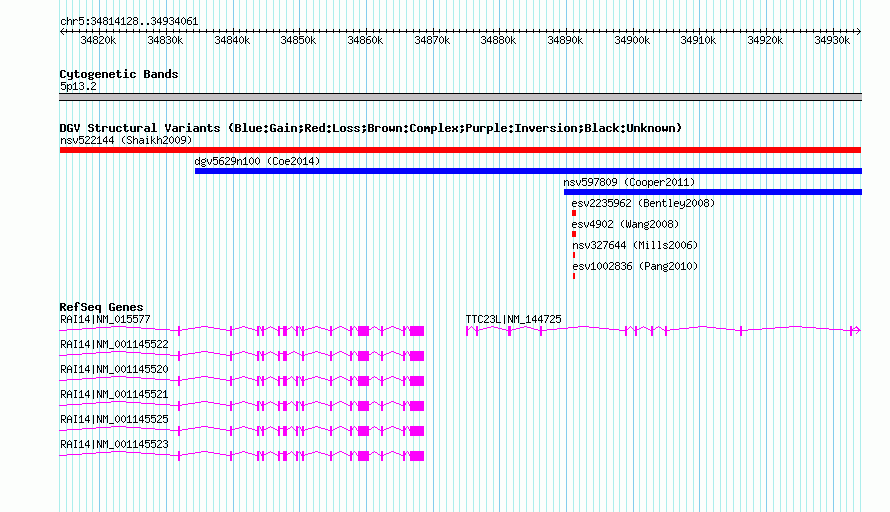The image size is (890, 512).
Task: Click the 34920k ruler tick label
Action: coord(766,40)
